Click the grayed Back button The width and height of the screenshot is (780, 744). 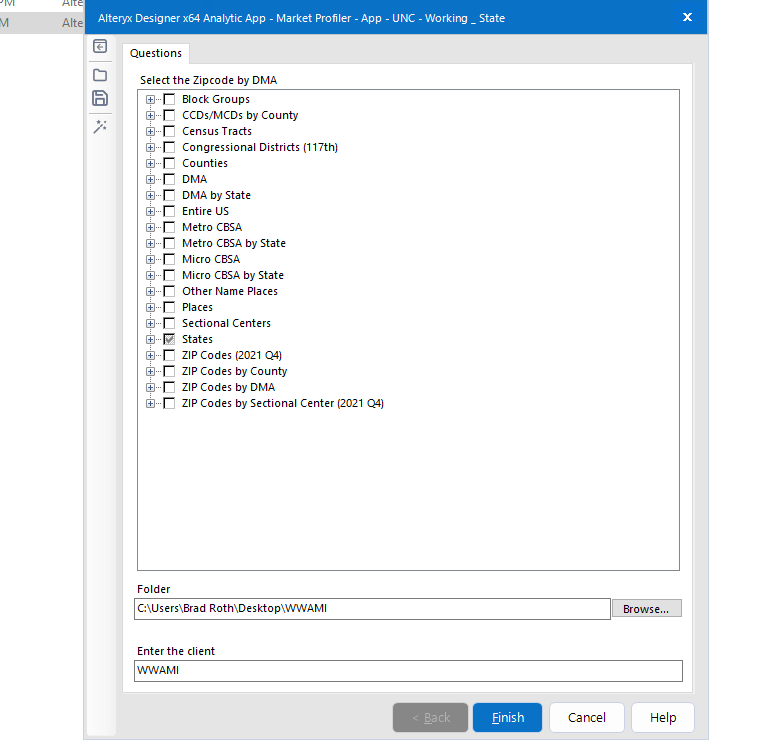point(430,717)
